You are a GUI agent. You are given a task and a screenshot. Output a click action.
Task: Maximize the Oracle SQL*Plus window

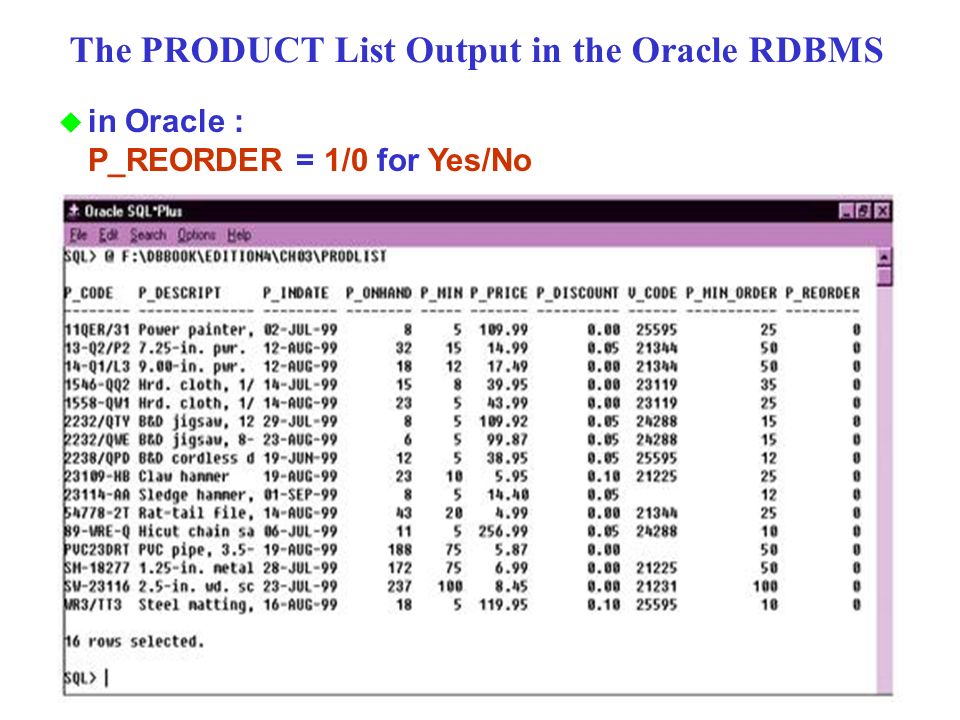(864, 211)
